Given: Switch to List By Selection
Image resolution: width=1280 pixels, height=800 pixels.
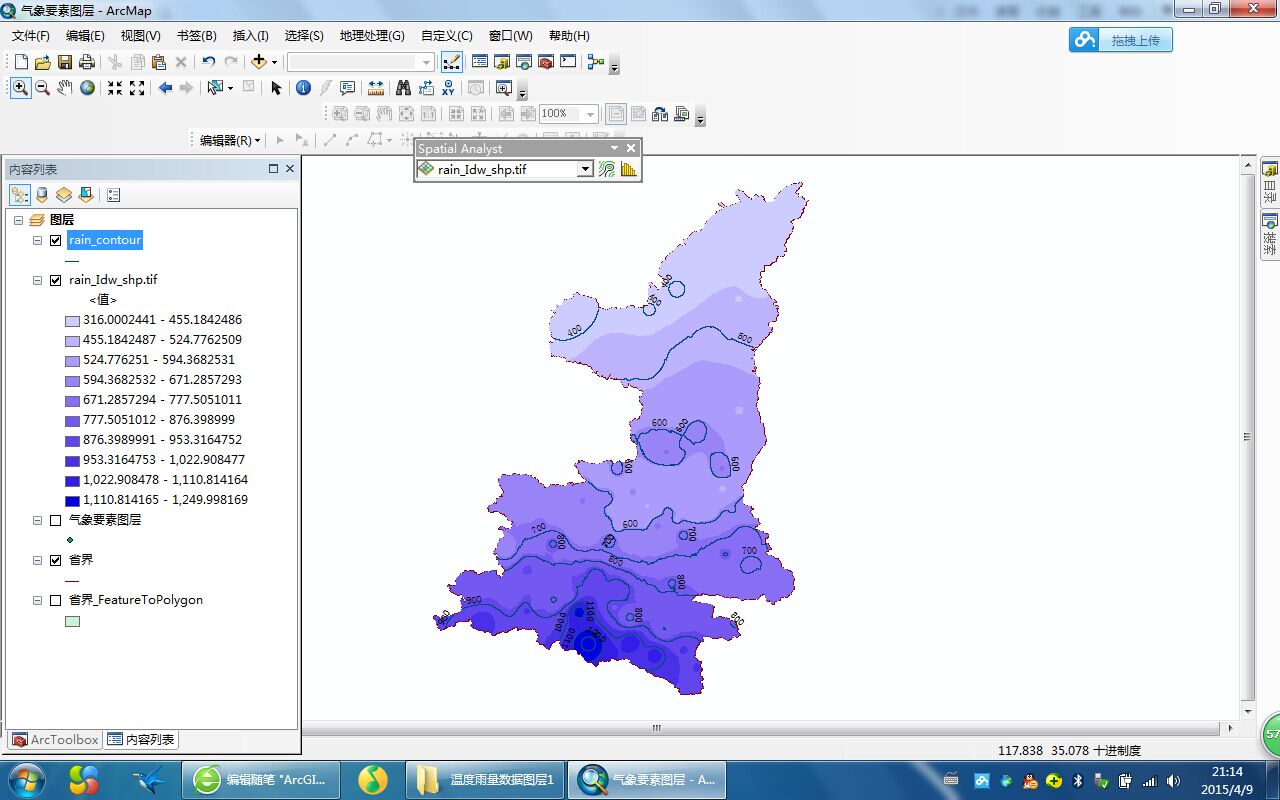Looking at the screenshot, I should pyautogui.click(x=86, y=195).
